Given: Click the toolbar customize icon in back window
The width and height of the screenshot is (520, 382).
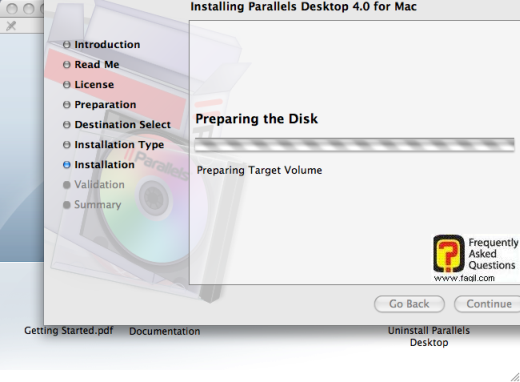Looking at the screenshot, I should coord(11,26).
